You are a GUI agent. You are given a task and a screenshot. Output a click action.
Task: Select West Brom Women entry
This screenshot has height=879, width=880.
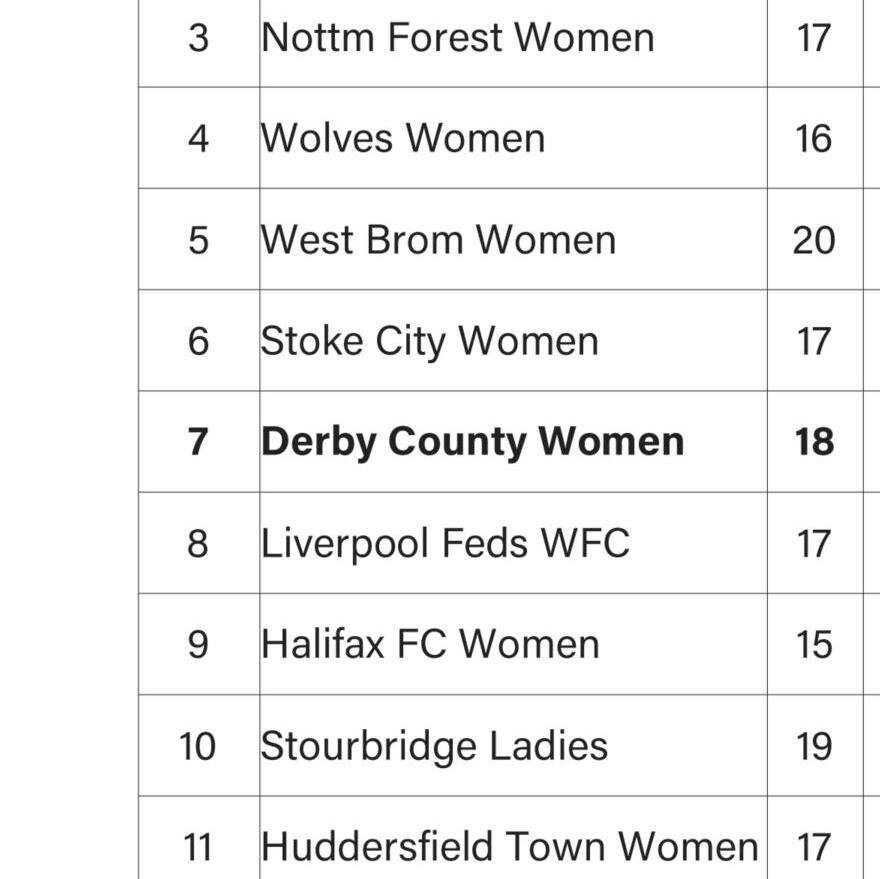point(438,240)
